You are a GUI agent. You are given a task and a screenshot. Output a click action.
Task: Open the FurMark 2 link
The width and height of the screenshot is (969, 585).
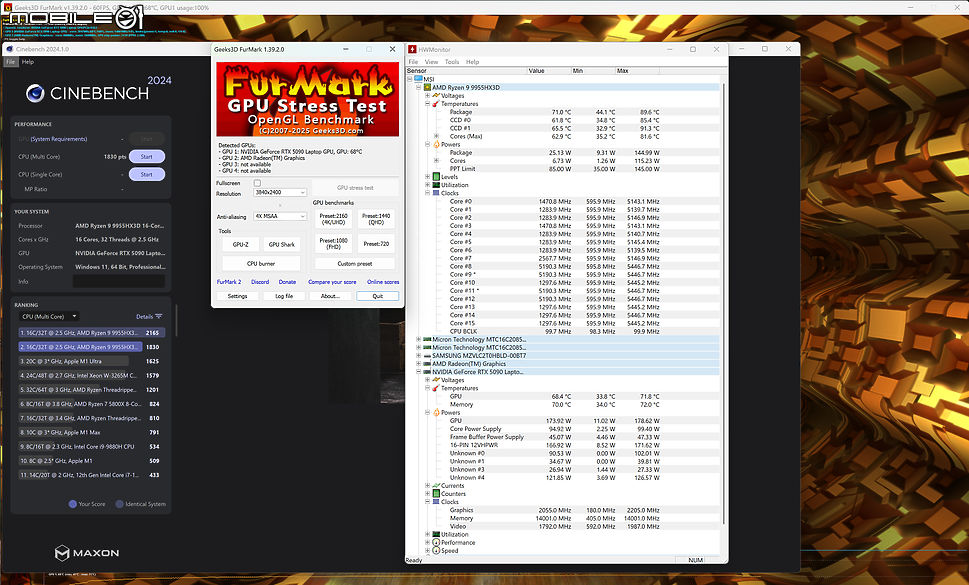click(x=229, y=282)
